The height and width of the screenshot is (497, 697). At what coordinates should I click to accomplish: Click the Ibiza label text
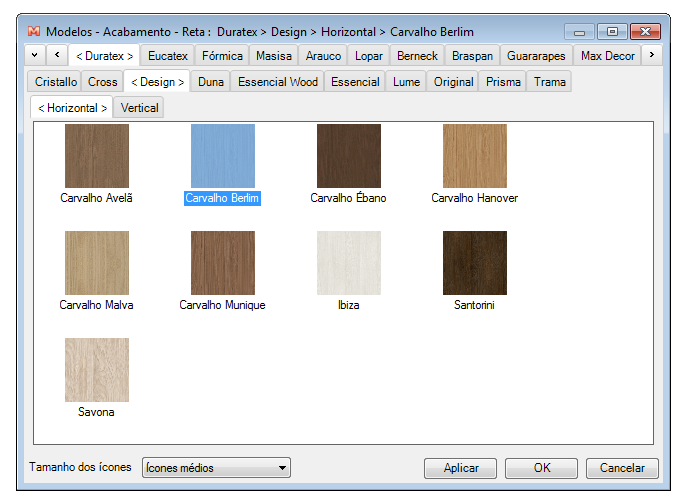[x=348, y=305]
